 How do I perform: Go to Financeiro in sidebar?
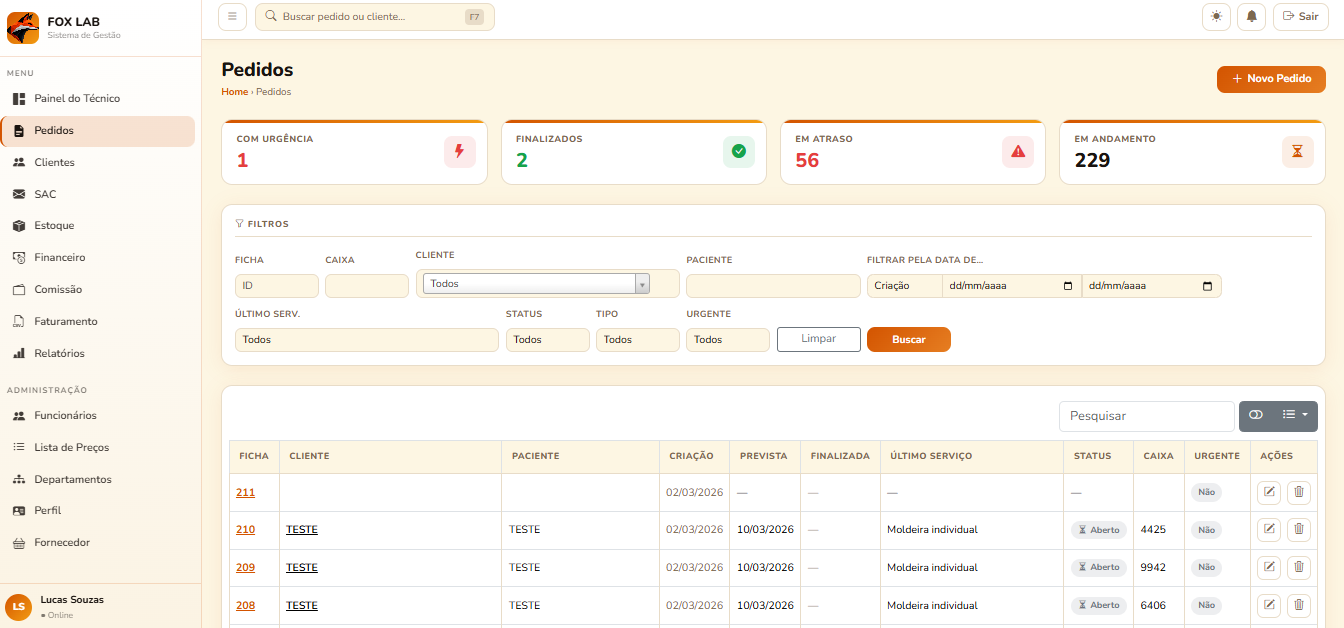[60, 258]
